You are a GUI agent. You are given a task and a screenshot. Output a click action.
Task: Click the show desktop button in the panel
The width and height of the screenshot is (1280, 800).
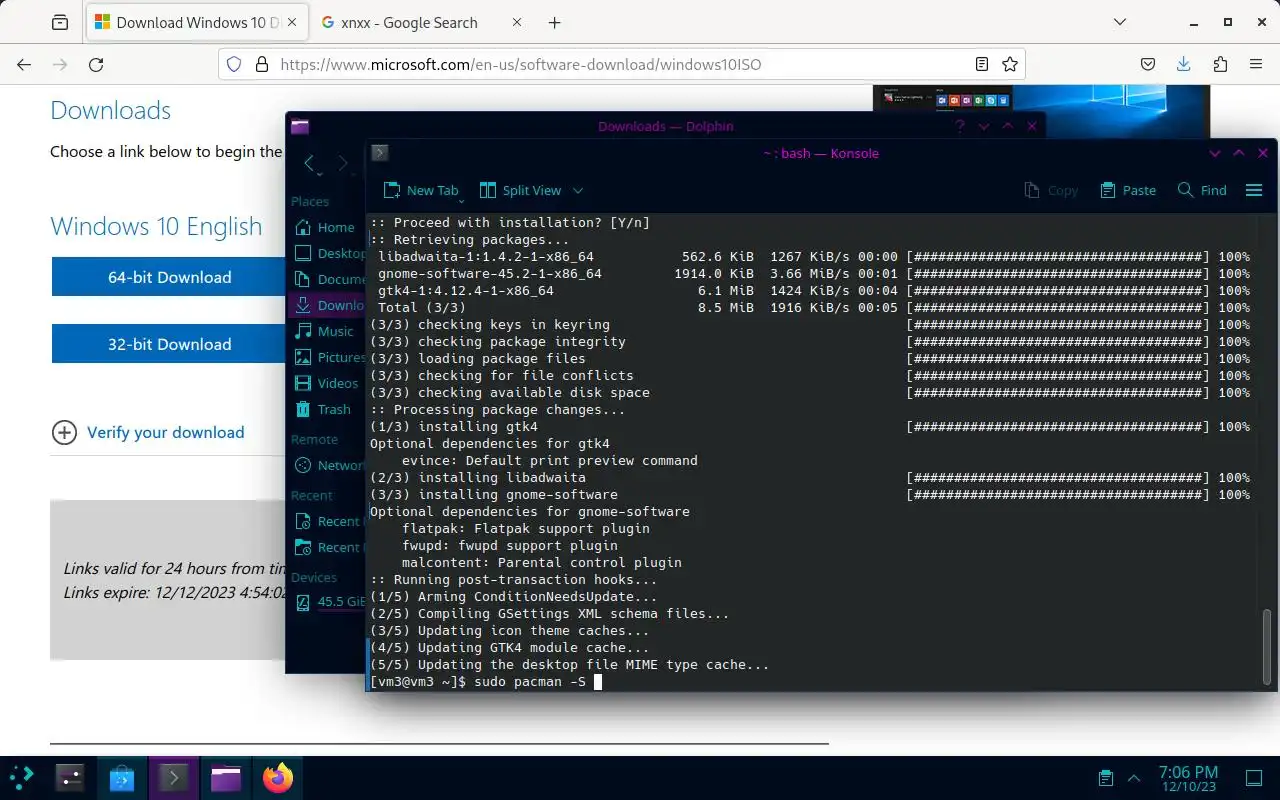click(1254, 778)
